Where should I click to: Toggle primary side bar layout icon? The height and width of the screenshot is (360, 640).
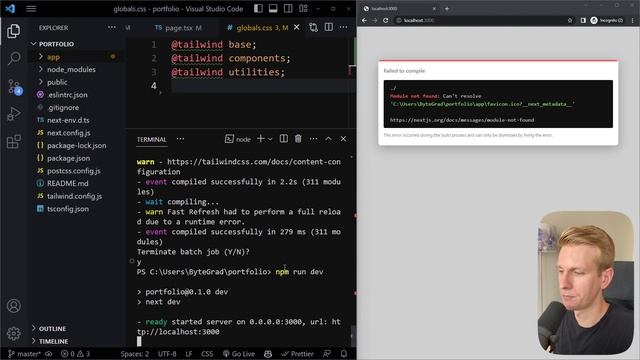click(x=258, y=9)
